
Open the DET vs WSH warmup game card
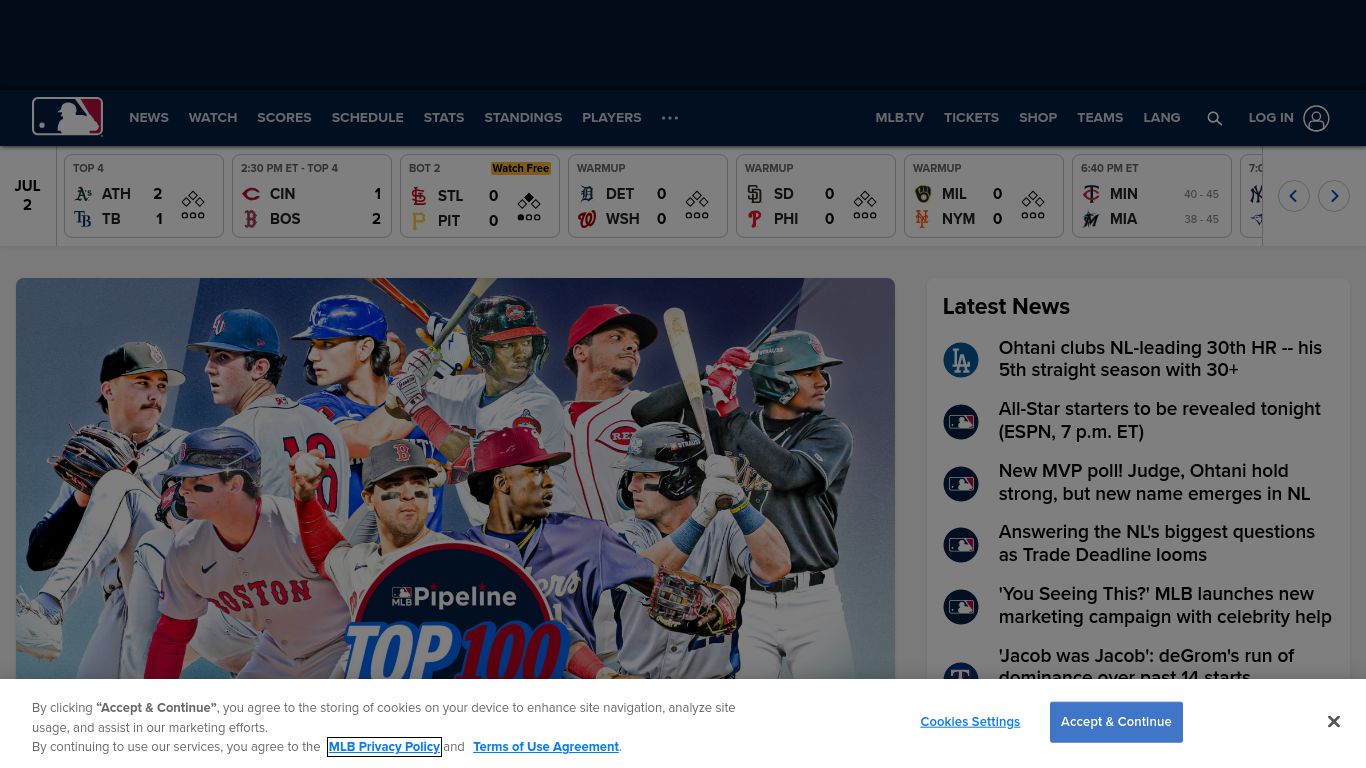pyautogui.click(x=648, y=196)
